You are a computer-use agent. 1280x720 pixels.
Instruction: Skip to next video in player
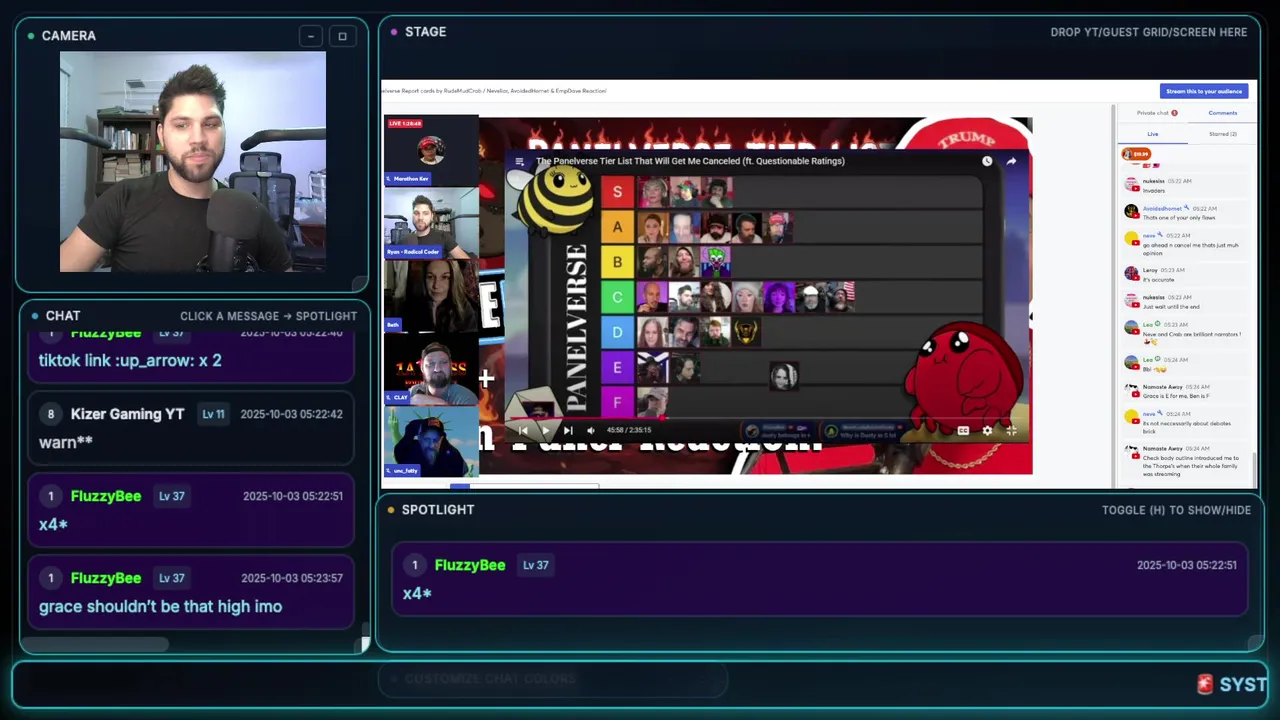click(x=567, y=430)
